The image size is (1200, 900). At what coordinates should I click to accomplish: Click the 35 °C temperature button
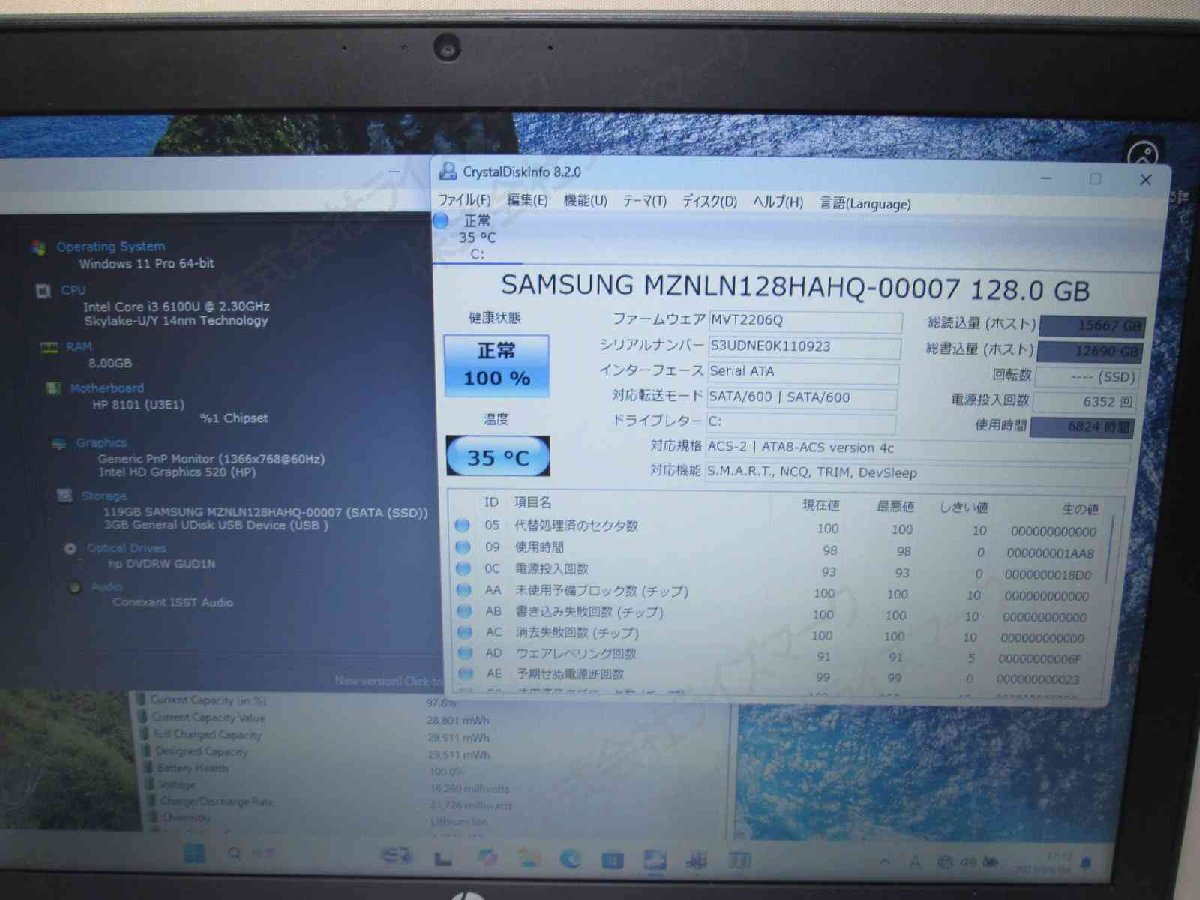click(x=497, y=457)
